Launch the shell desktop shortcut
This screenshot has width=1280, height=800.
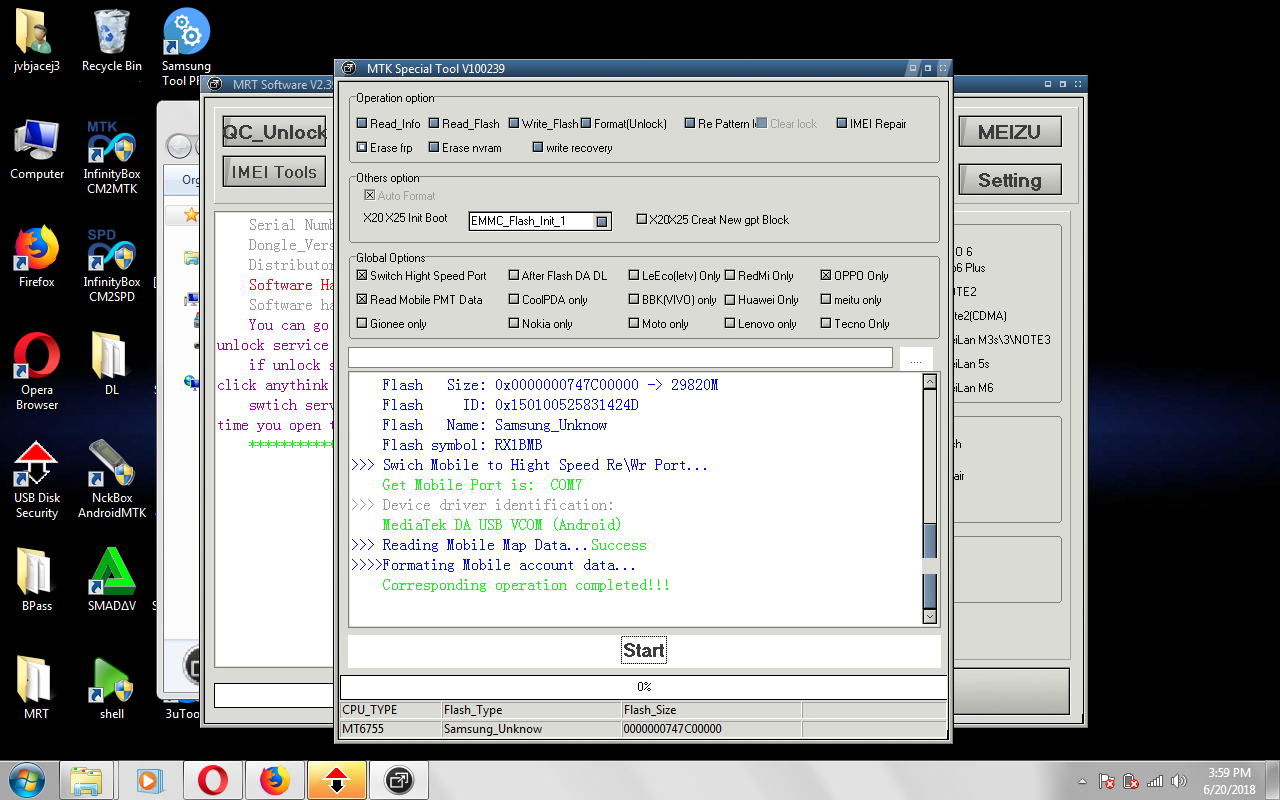point(112,688)
